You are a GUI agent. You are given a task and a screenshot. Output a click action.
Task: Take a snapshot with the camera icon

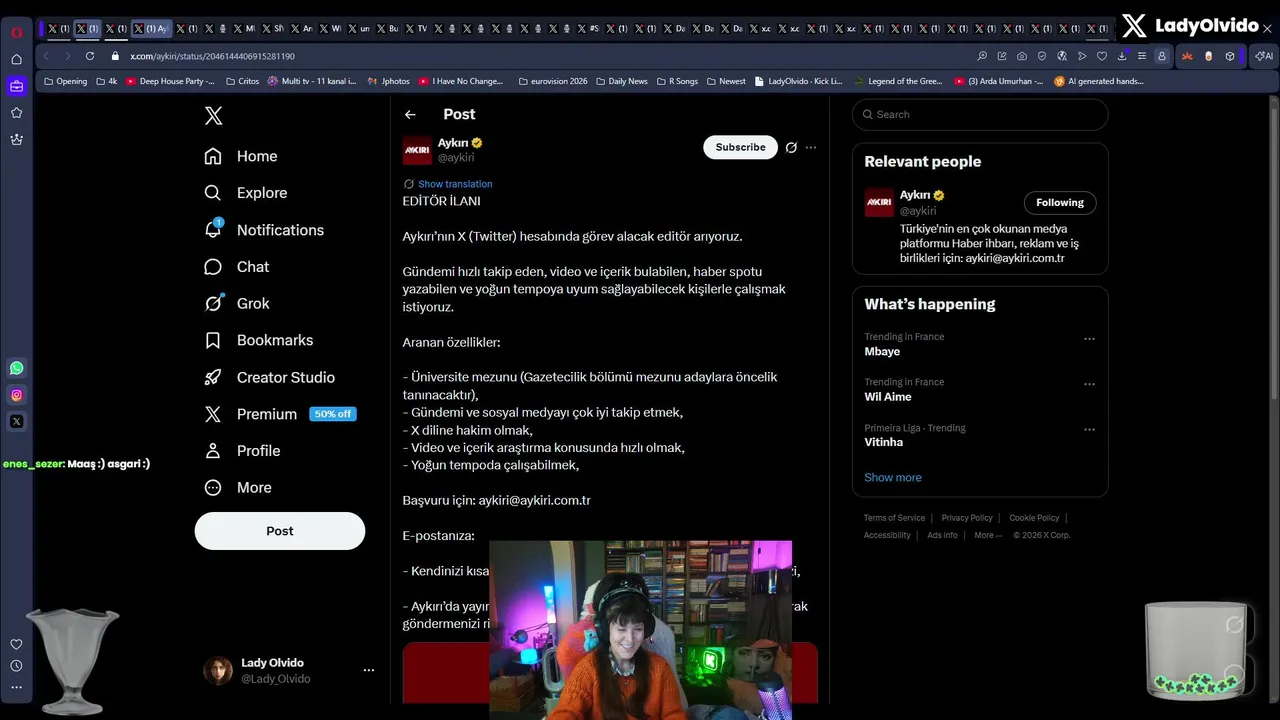[x=1022, y=56]
